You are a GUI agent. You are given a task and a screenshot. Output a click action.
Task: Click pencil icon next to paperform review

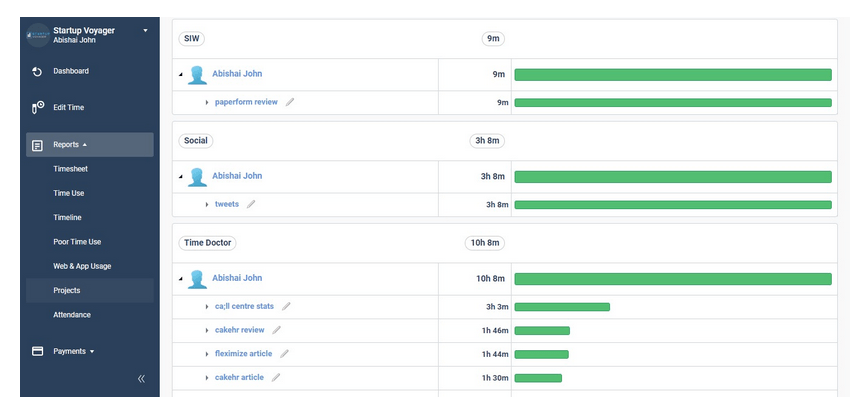[x=290, y=102]
